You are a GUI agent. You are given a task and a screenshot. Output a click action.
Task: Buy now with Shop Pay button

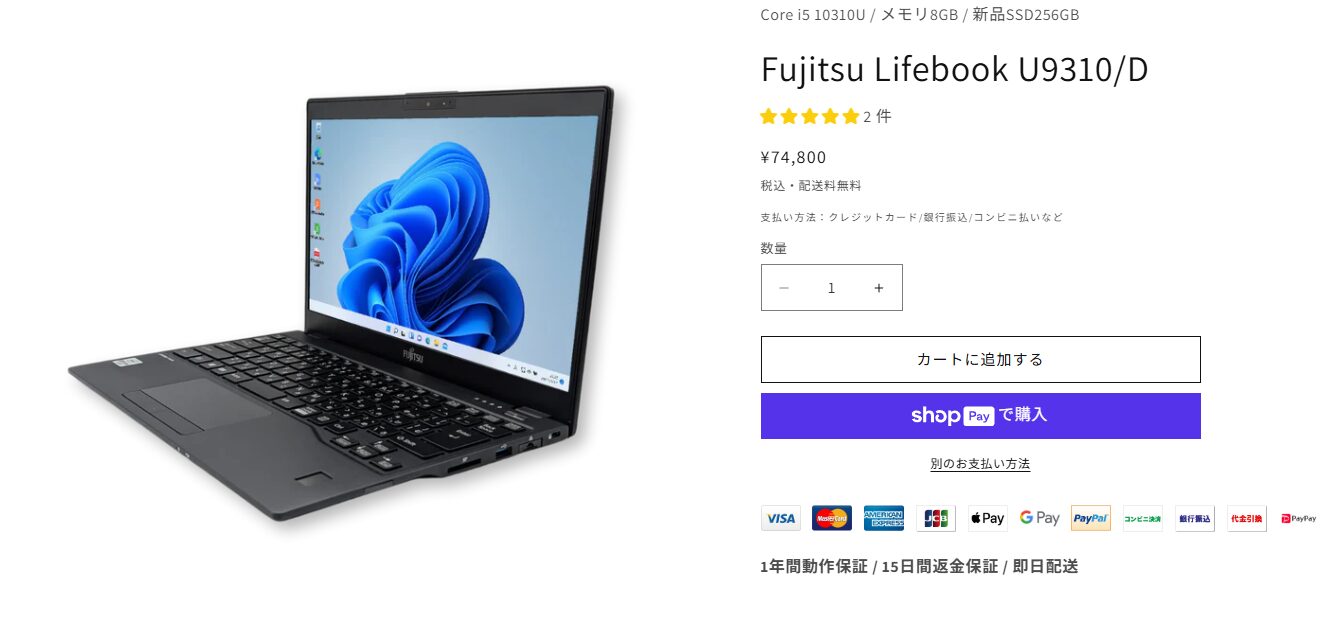980,416
